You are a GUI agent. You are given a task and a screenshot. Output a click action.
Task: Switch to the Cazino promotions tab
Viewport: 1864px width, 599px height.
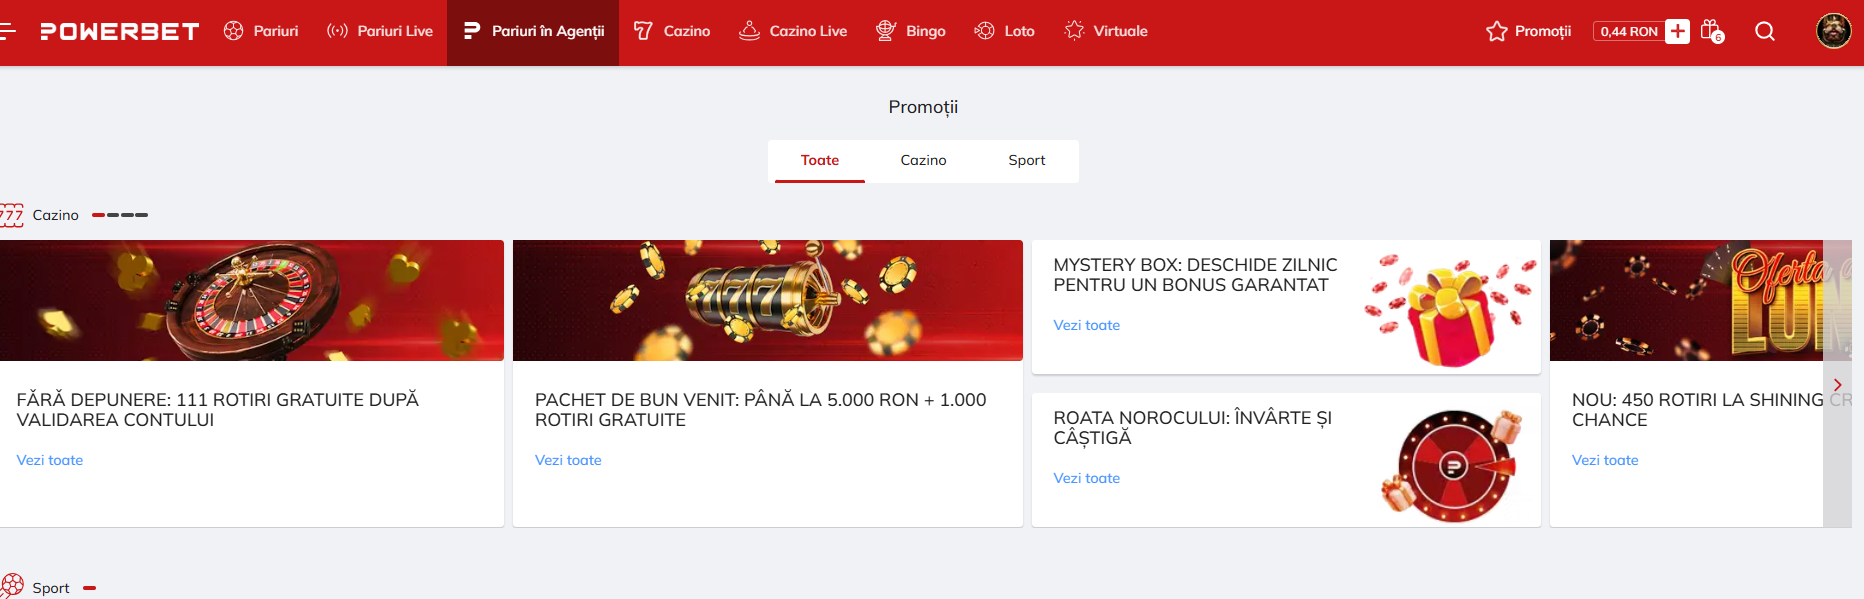click(923, 160)
